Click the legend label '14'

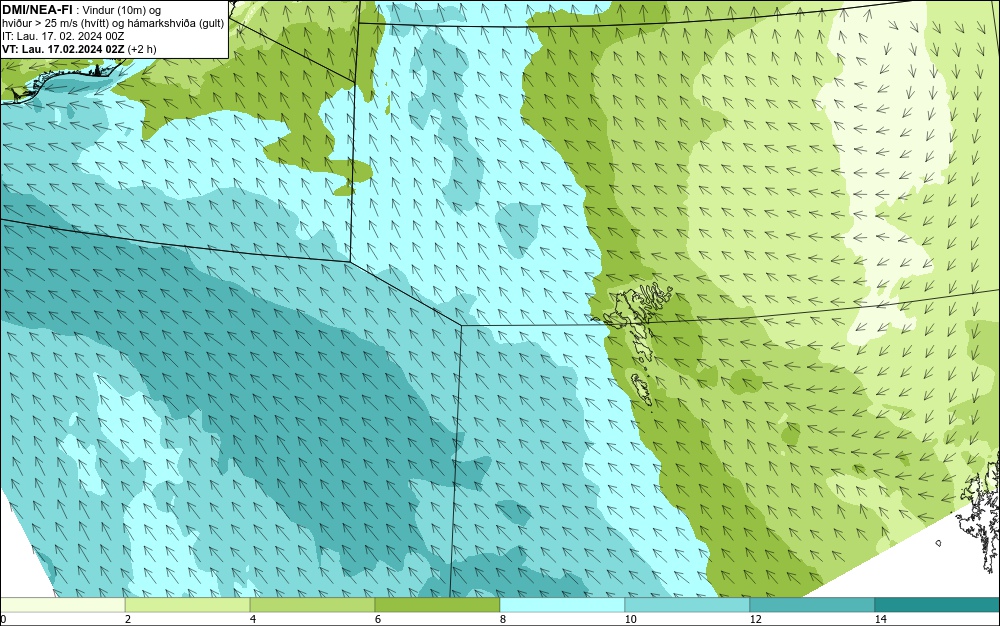[x=880, y=619]
